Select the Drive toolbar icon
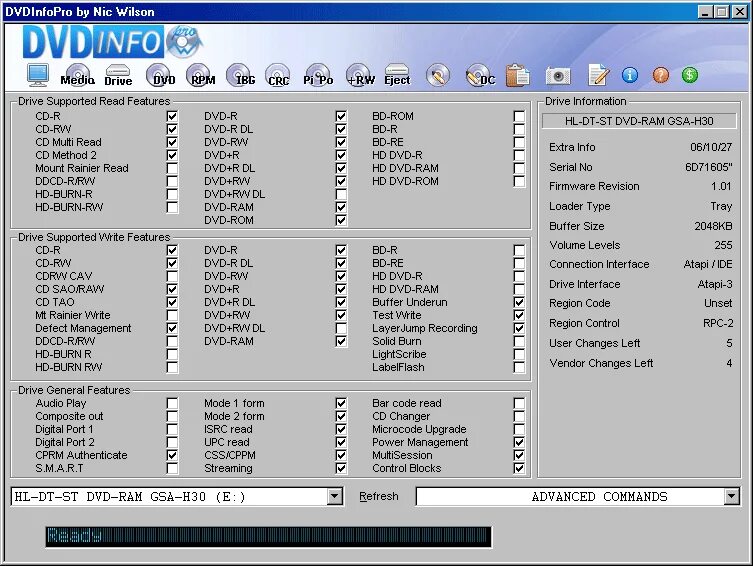This screenshot has width=753, height=566. tap(118, 75)
